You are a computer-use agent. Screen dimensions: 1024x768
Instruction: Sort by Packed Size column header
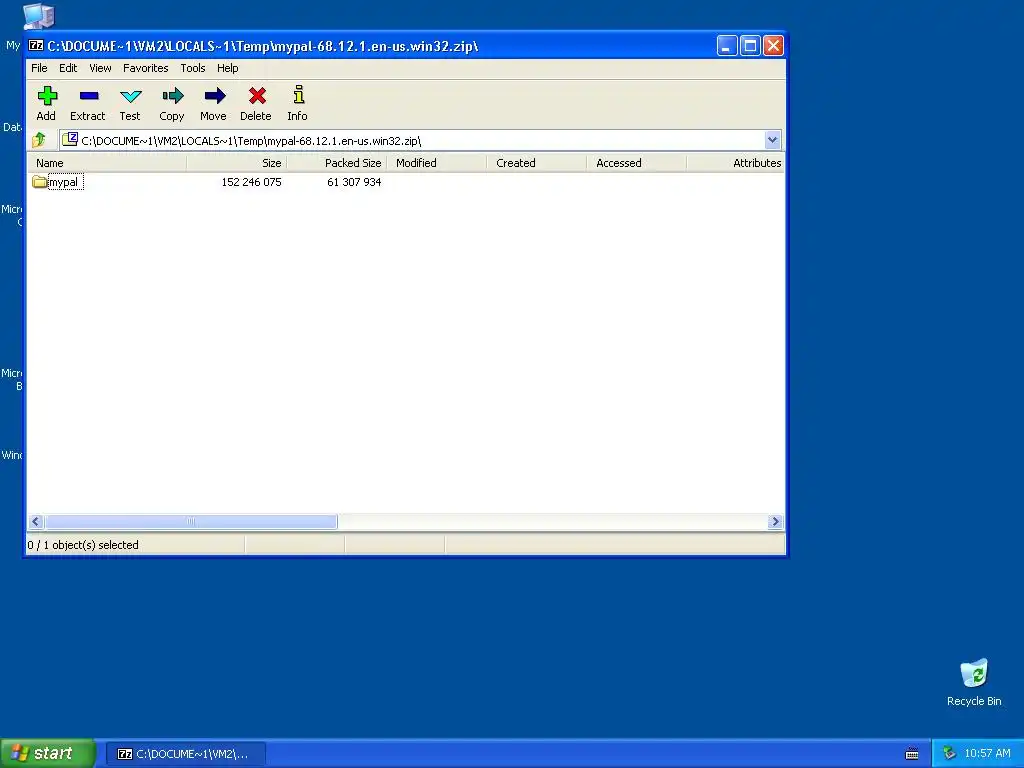click(x=336, y=163)
